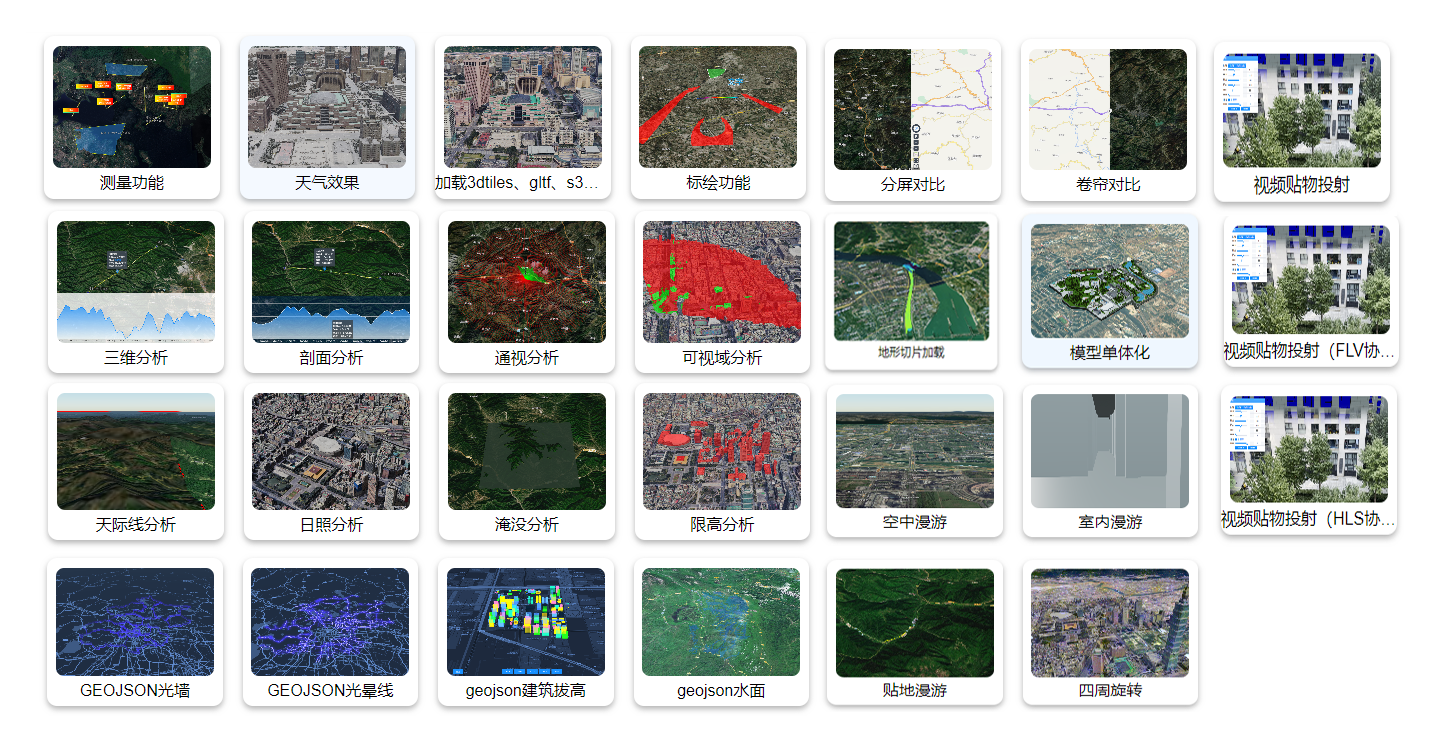Open the 视频贴物投射（FLV协议） example
Image resolution: width=1448 pixels, height=752 pixels.
click(x=1310, y=280)
